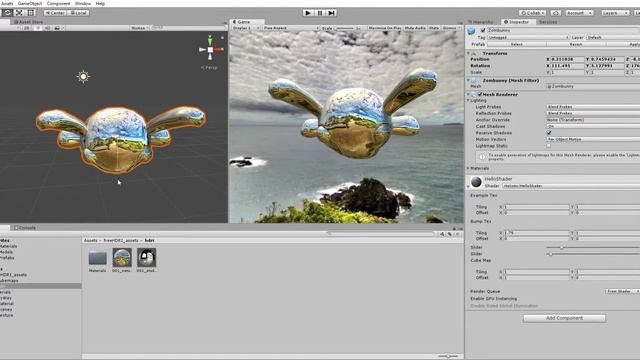
Task: Toggle the Mesh Renderer enabled checkbox
Action: tap(480, 94)
